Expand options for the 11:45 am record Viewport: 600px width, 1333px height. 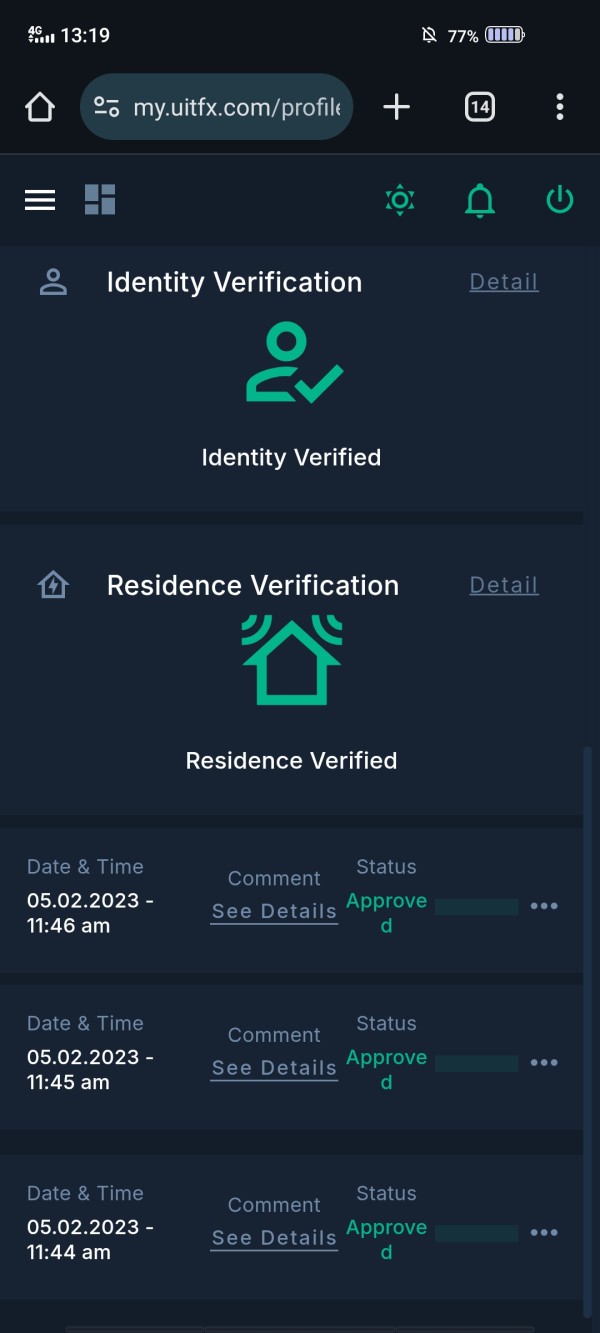tap(544, 1062)
